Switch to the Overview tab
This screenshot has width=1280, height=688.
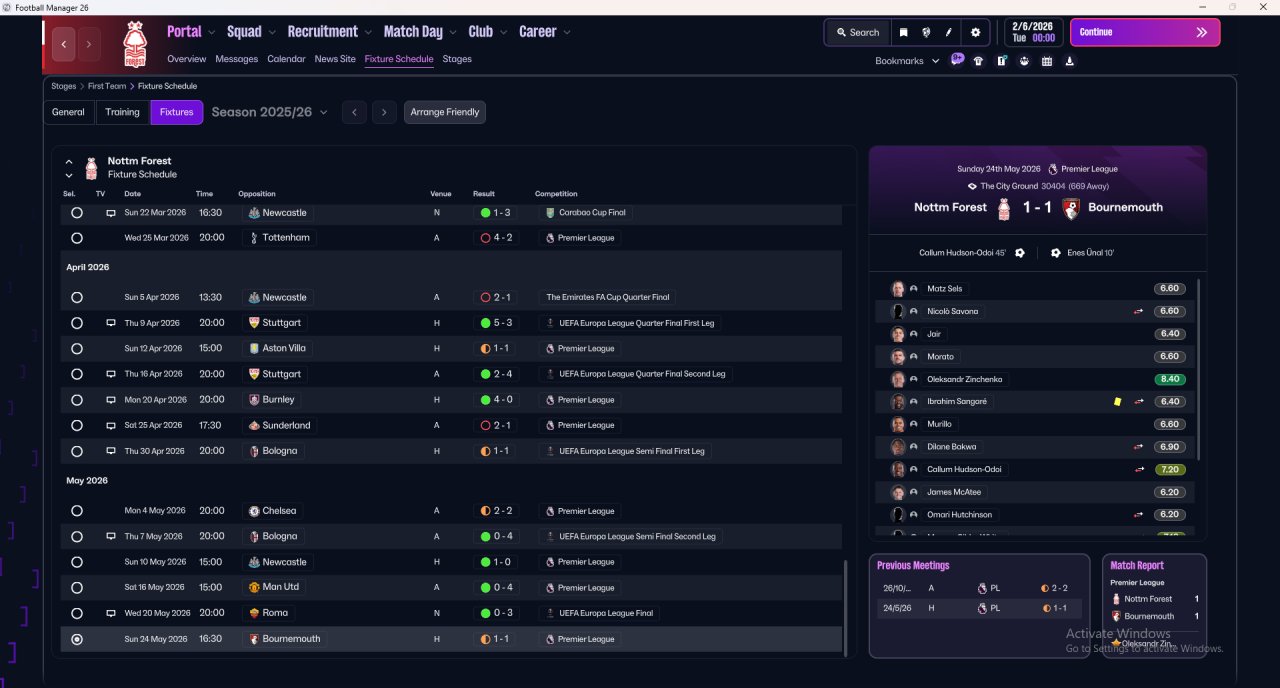coord(187,59)
